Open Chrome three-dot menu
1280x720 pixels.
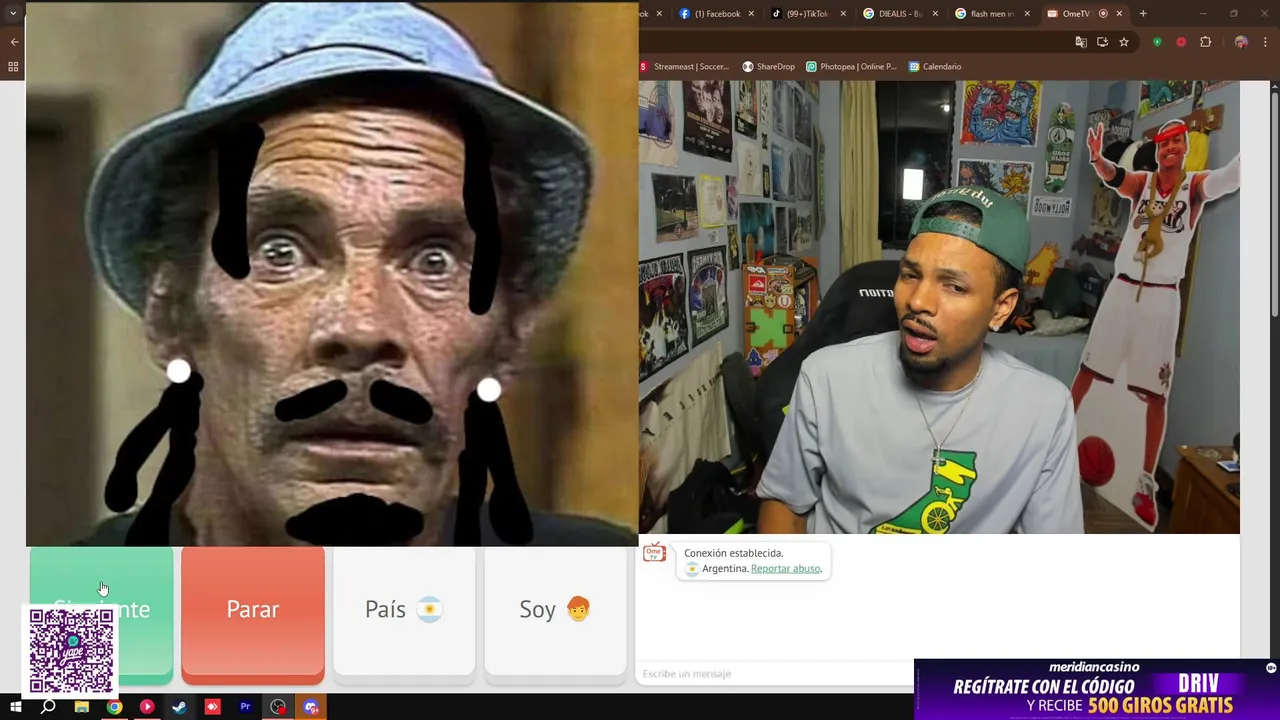tap(1266, 42)
